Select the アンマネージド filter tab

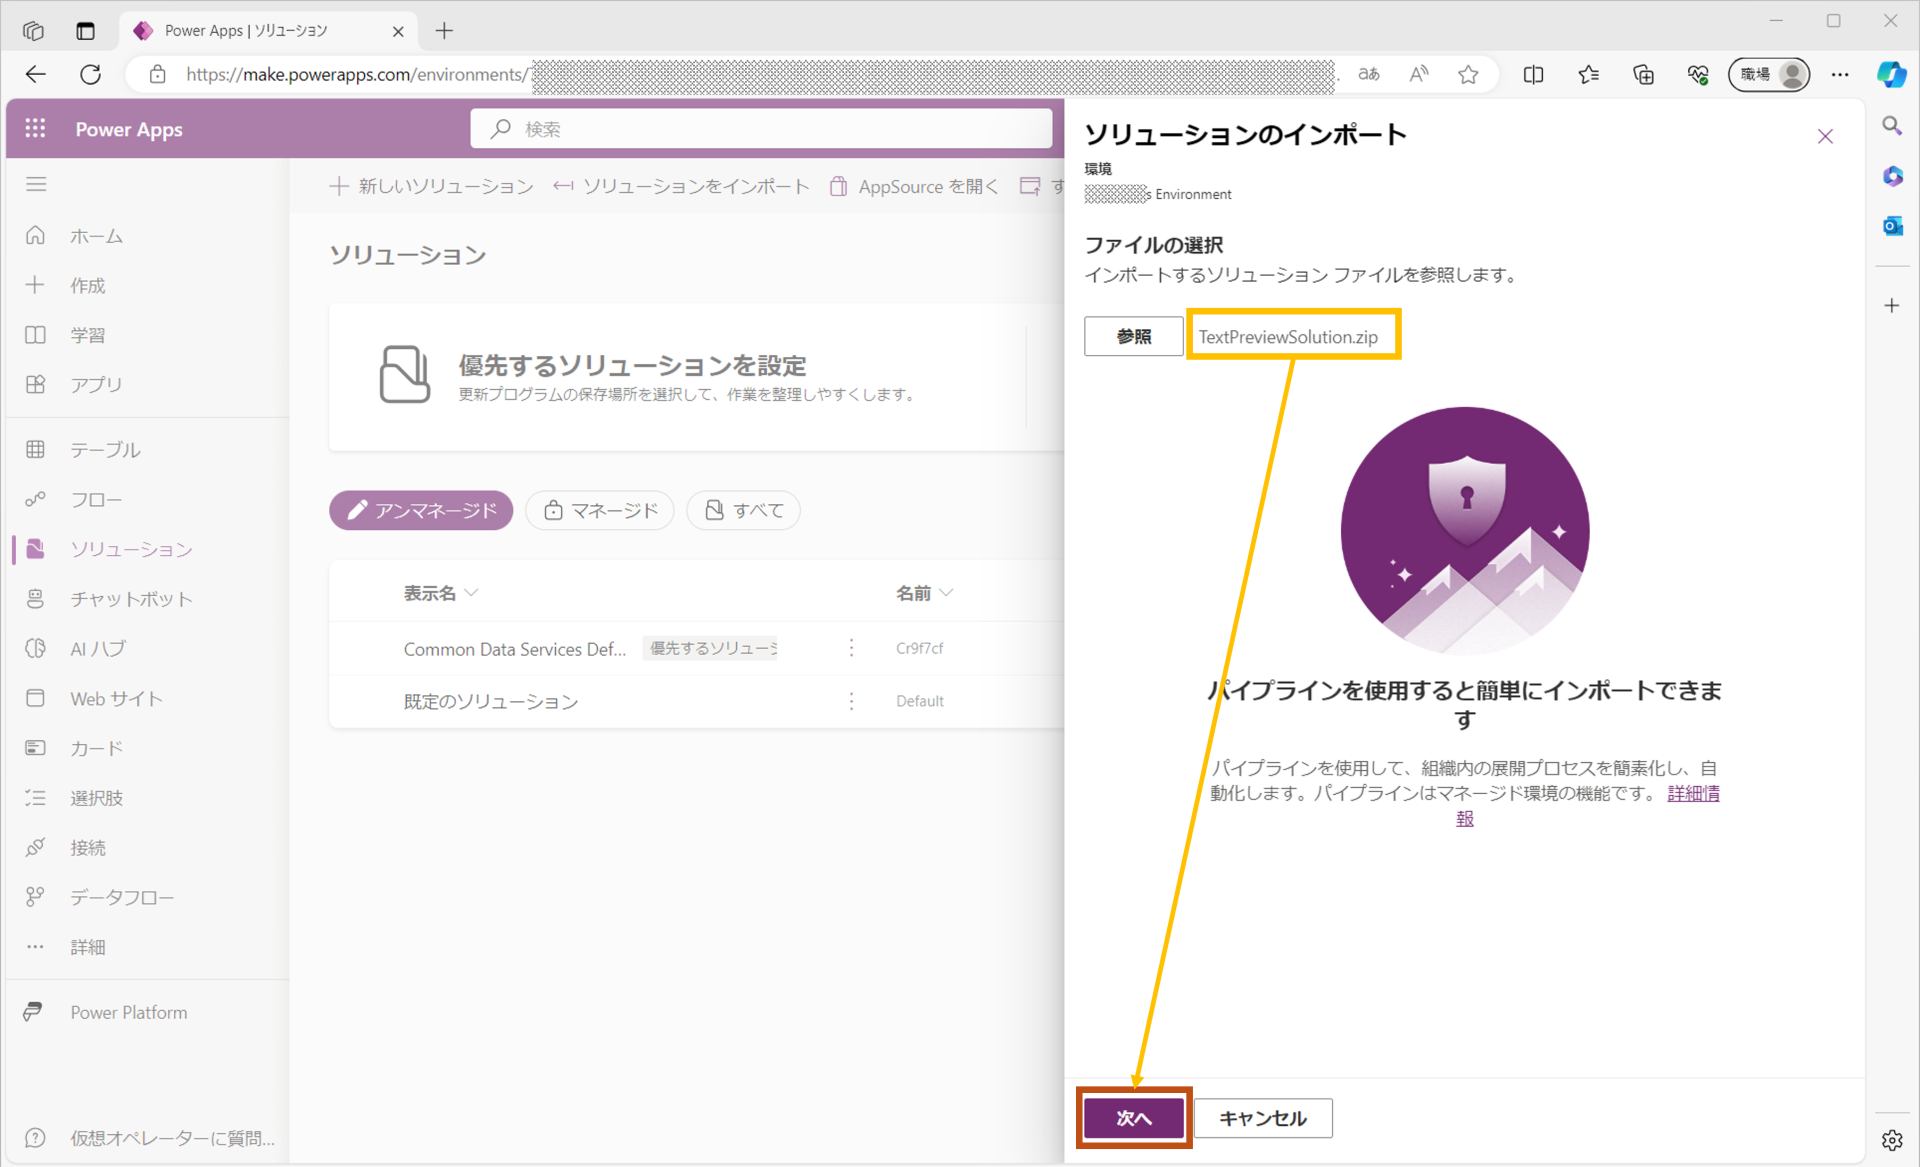[x=421, y=510]
